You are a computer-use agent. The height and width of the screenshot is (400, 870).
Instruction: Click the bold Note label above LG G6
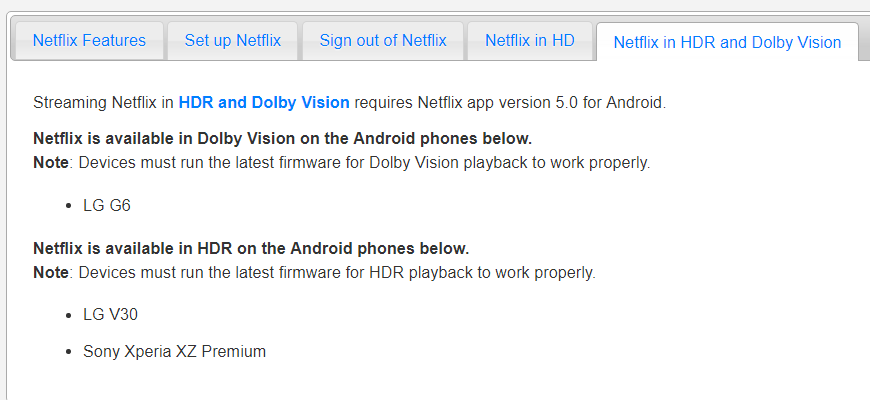click(51, 163)
